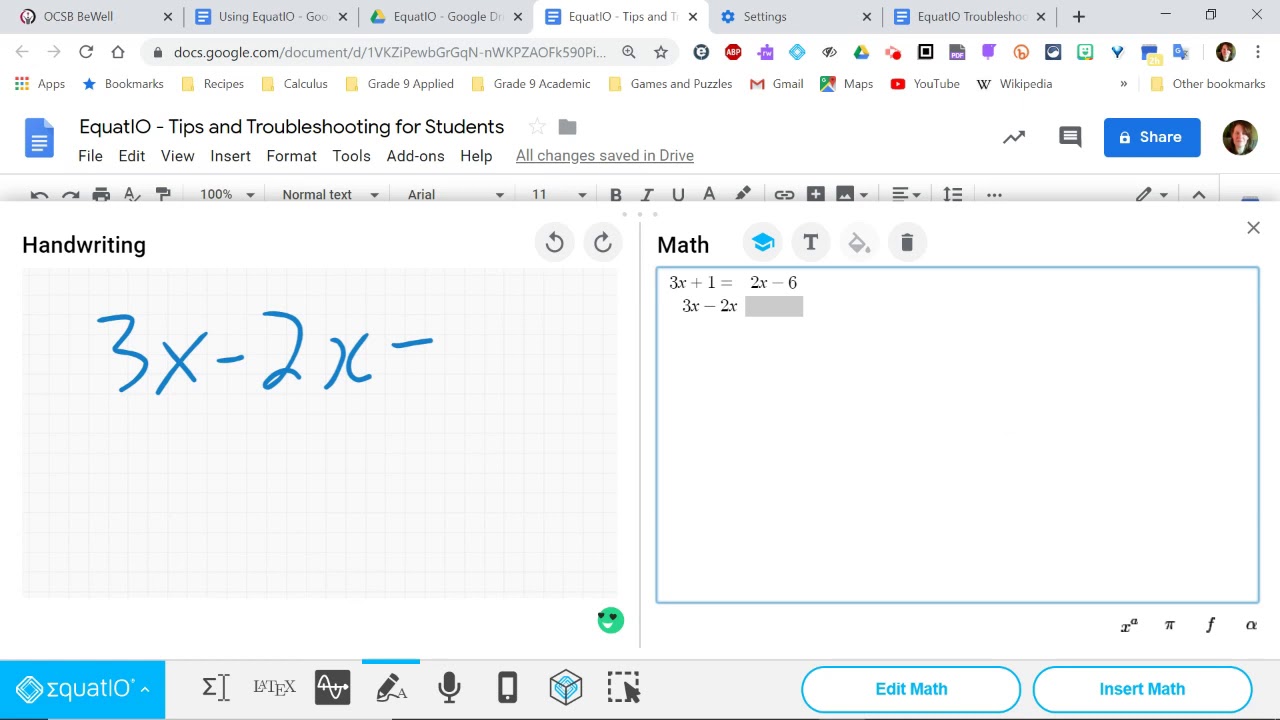Open the Insert menu
The width and height of the screenshot is (1280, 720).
click(230, 156)
